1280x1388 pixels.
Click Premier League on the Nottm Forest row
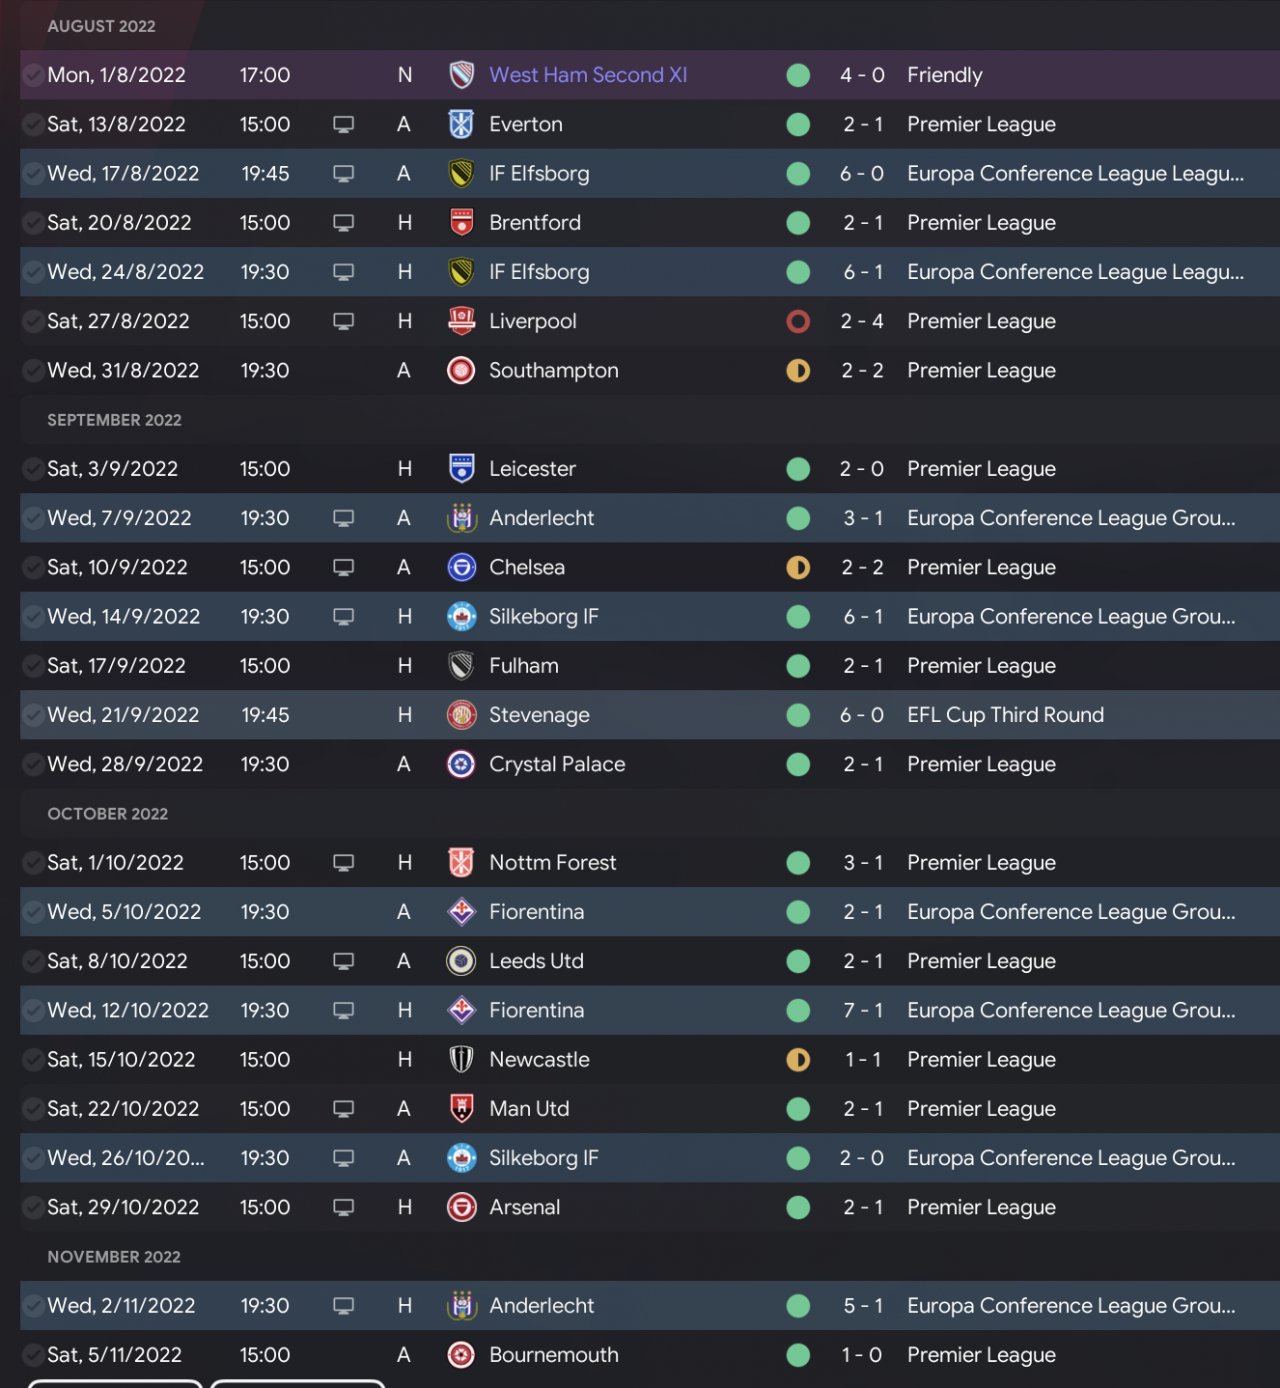click(x=981, y=862)
